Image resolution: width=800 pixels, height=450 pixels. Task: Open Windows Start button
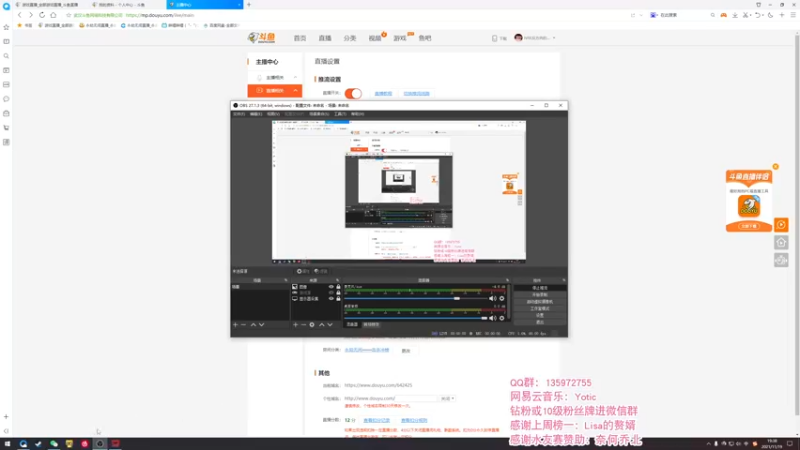coord(7,444)
